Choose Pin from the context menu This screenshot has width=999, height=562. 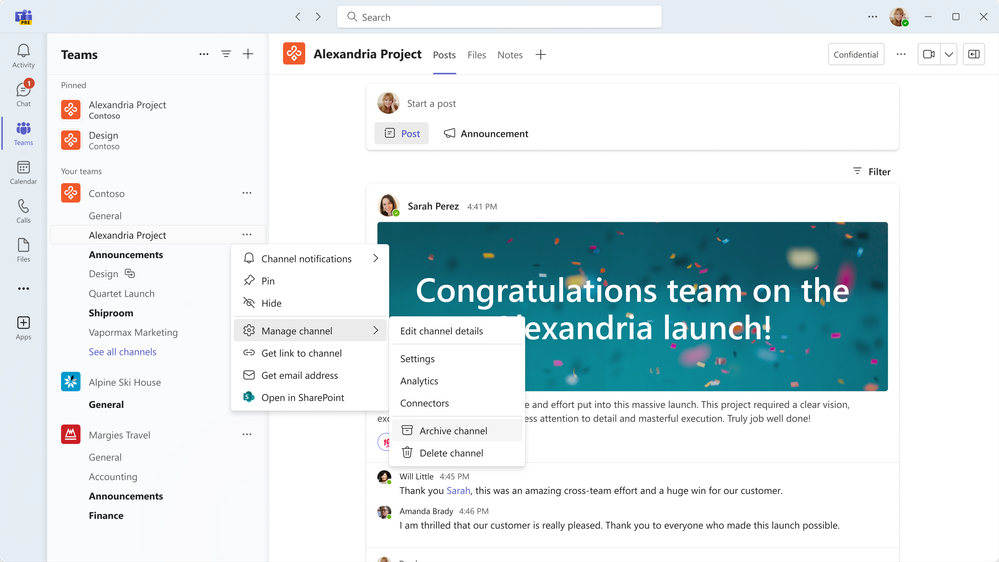[x=310, y=280]
